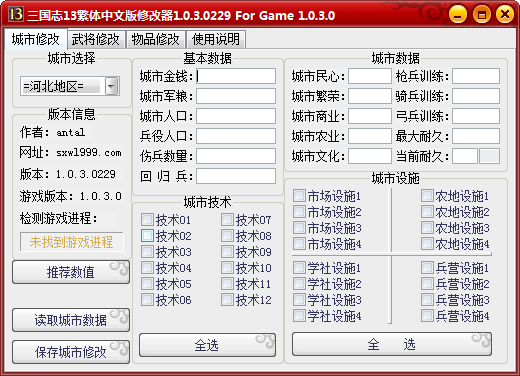Enable the 技术11 checkbox
Screen dimensions: 520x376
(227, 284)
